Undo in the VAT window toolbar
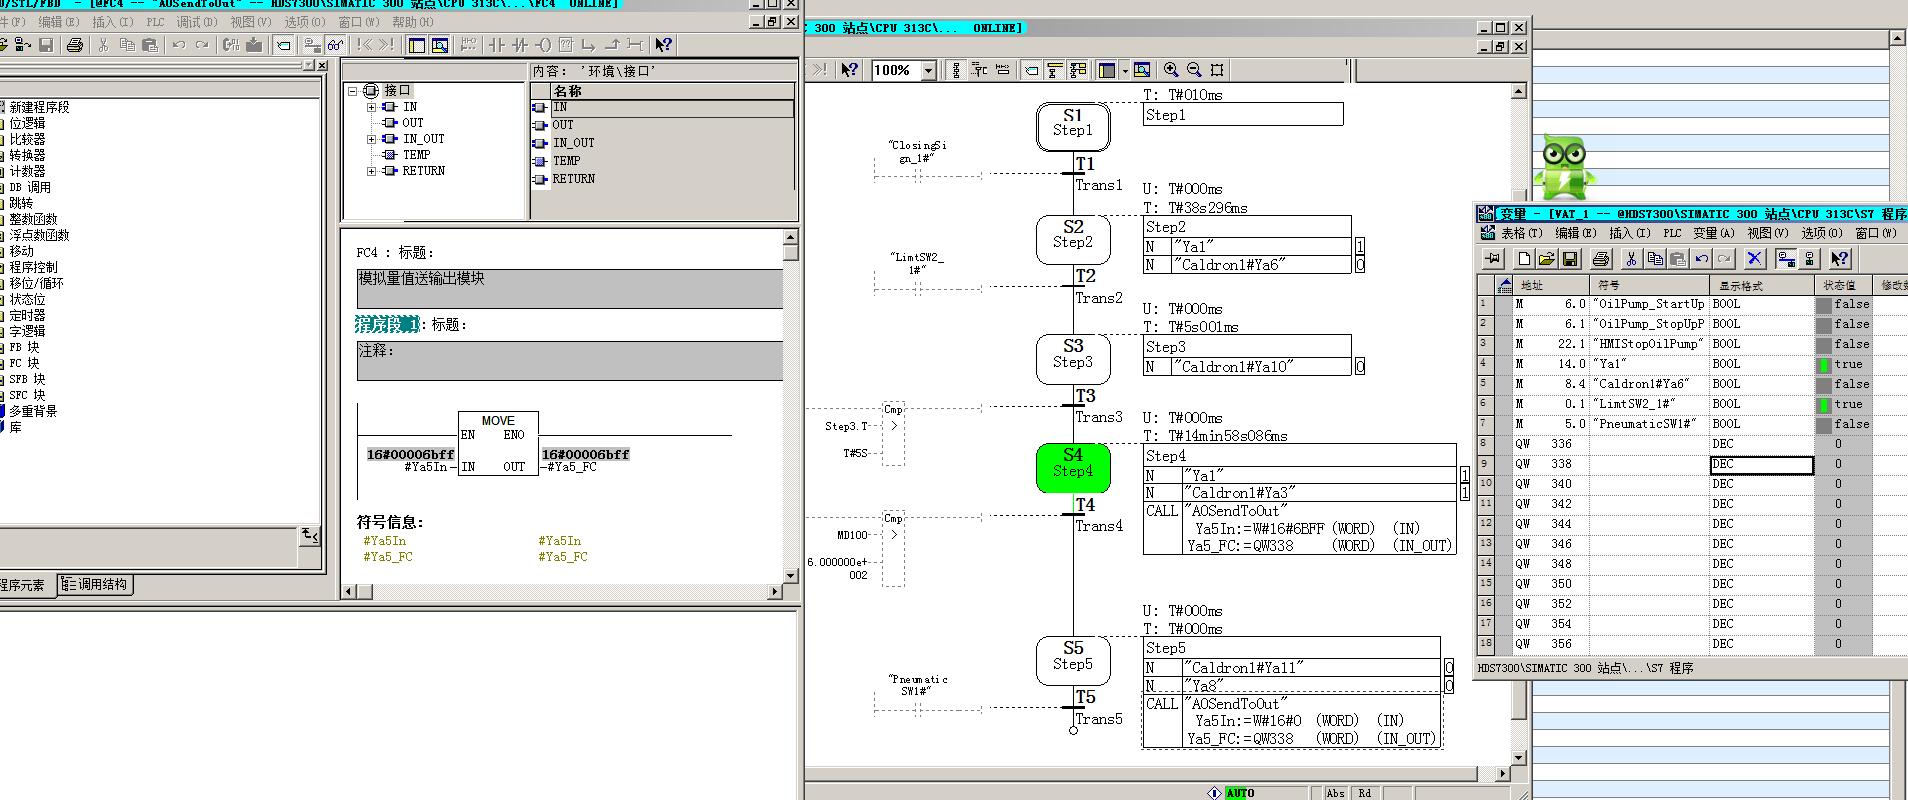The image size is (1908, 800). 1701,259
